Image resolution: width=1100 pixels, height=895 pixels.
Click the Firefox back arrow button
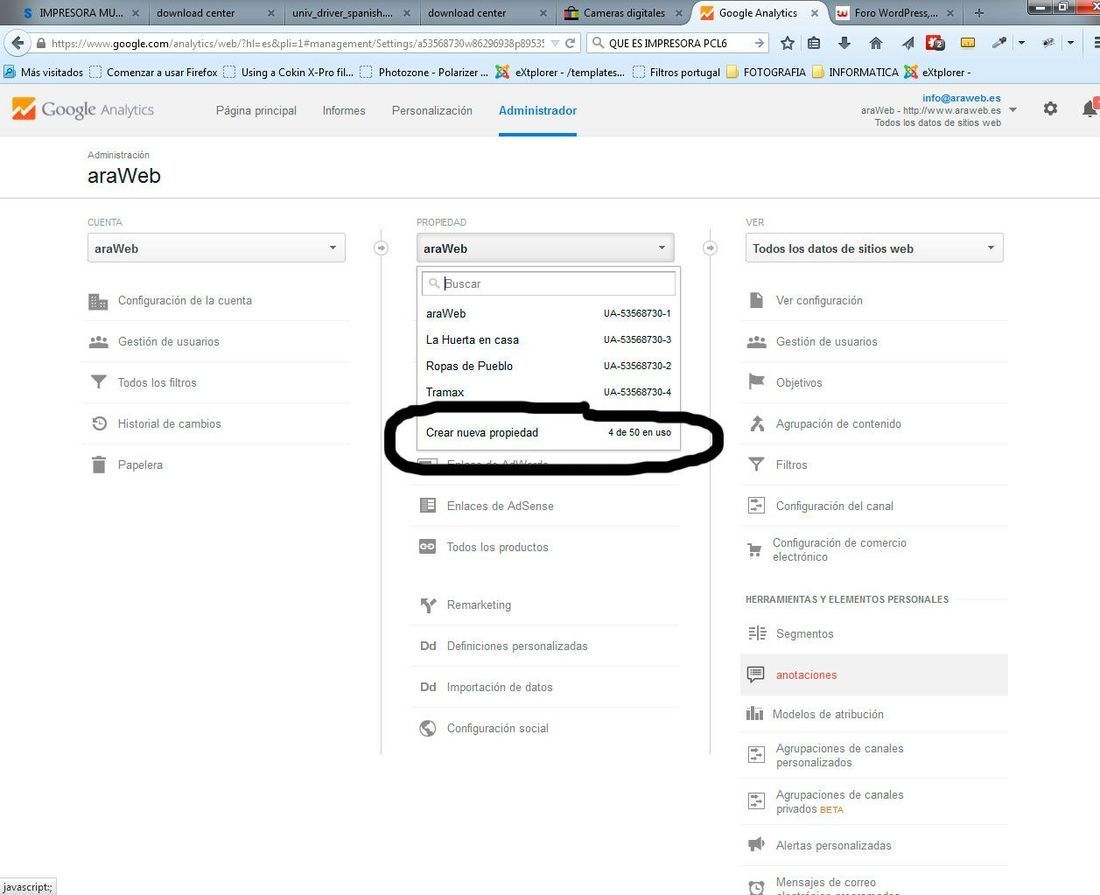point(17,43)
